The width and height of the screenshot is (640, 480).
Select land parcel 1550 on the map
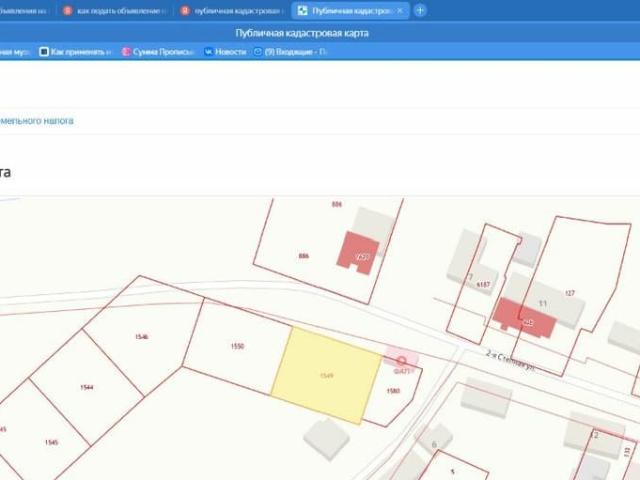coord(238,346)
